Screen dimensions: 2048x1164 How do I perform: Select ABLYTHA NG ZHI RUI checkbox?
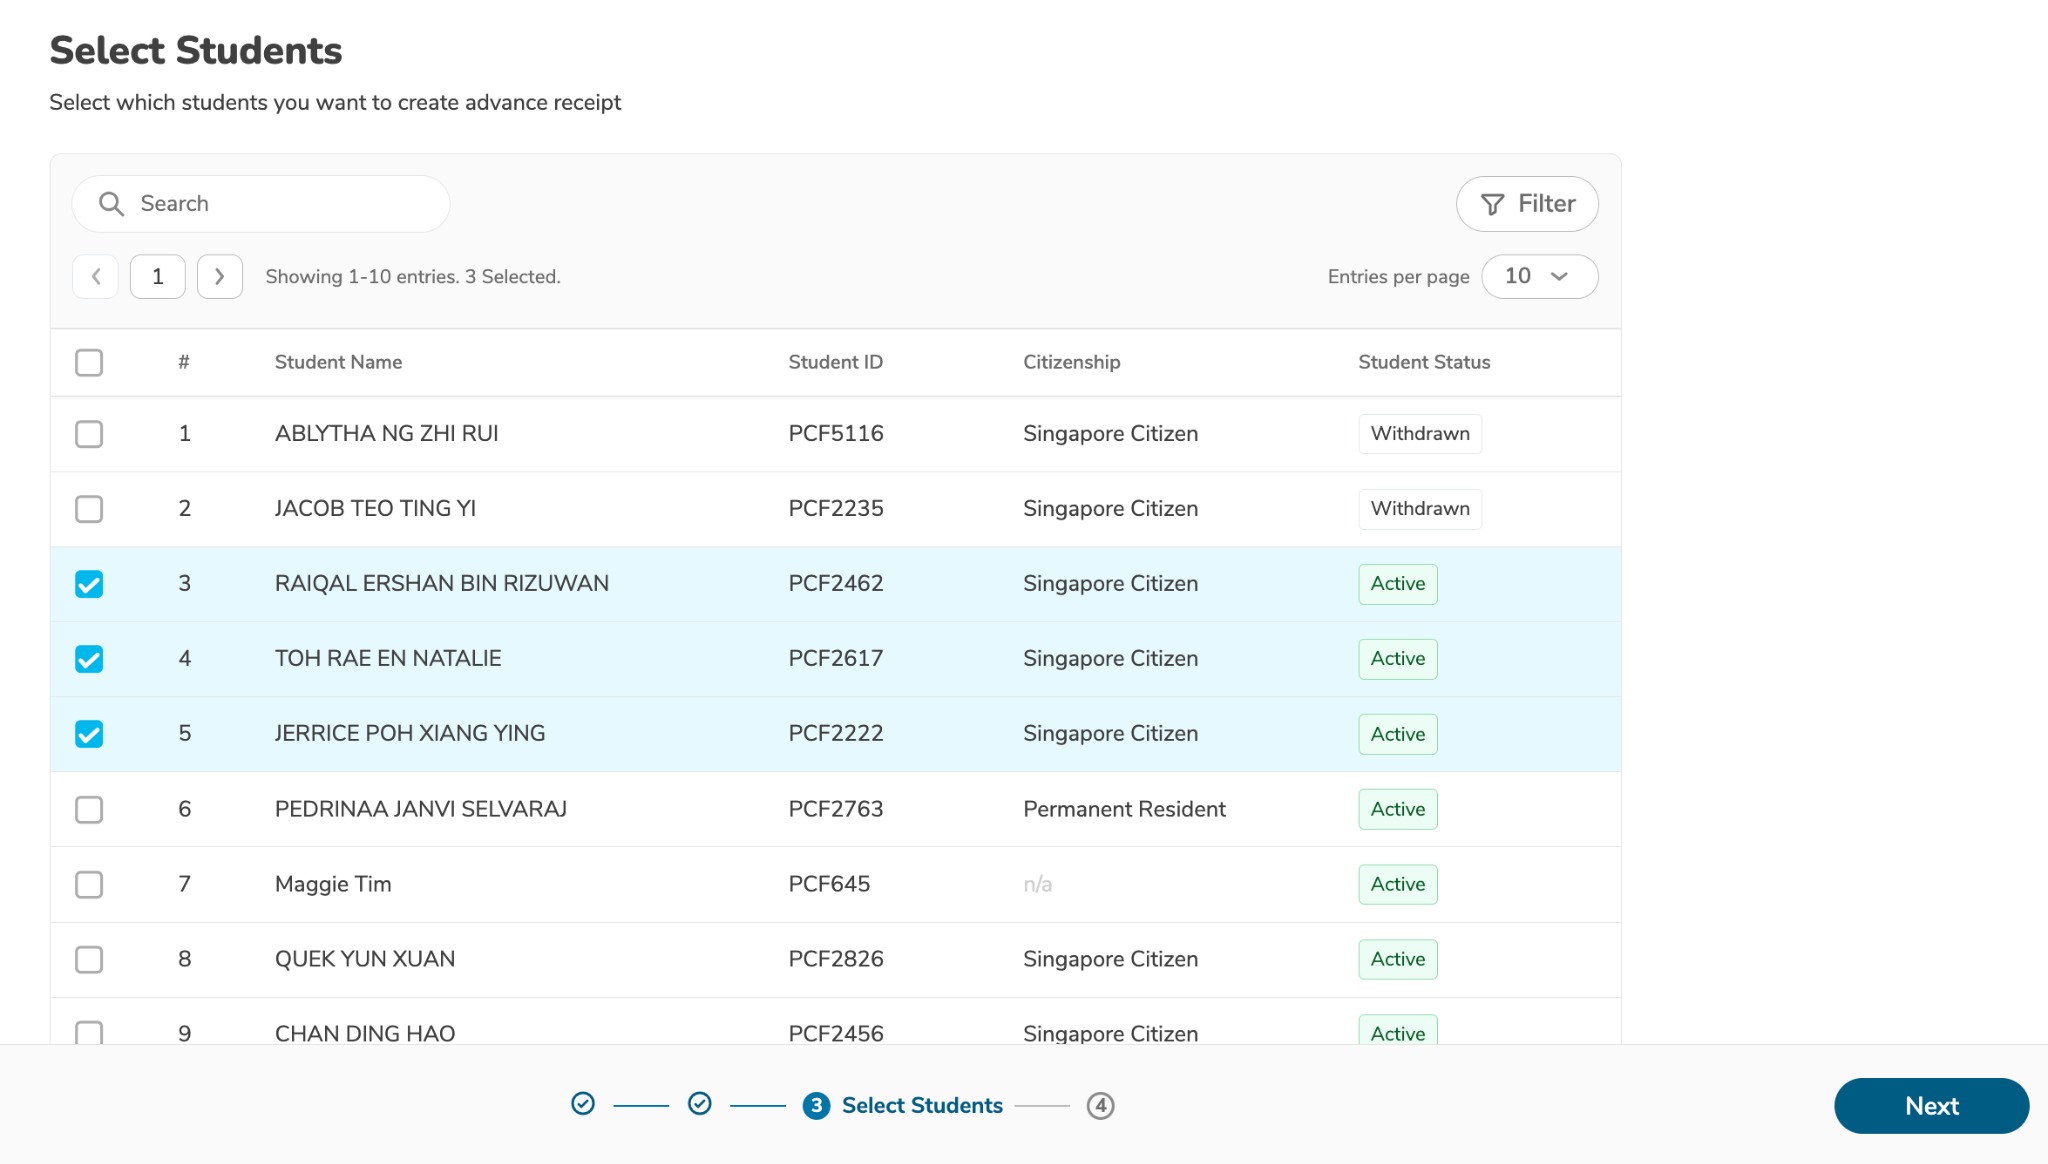89,434
